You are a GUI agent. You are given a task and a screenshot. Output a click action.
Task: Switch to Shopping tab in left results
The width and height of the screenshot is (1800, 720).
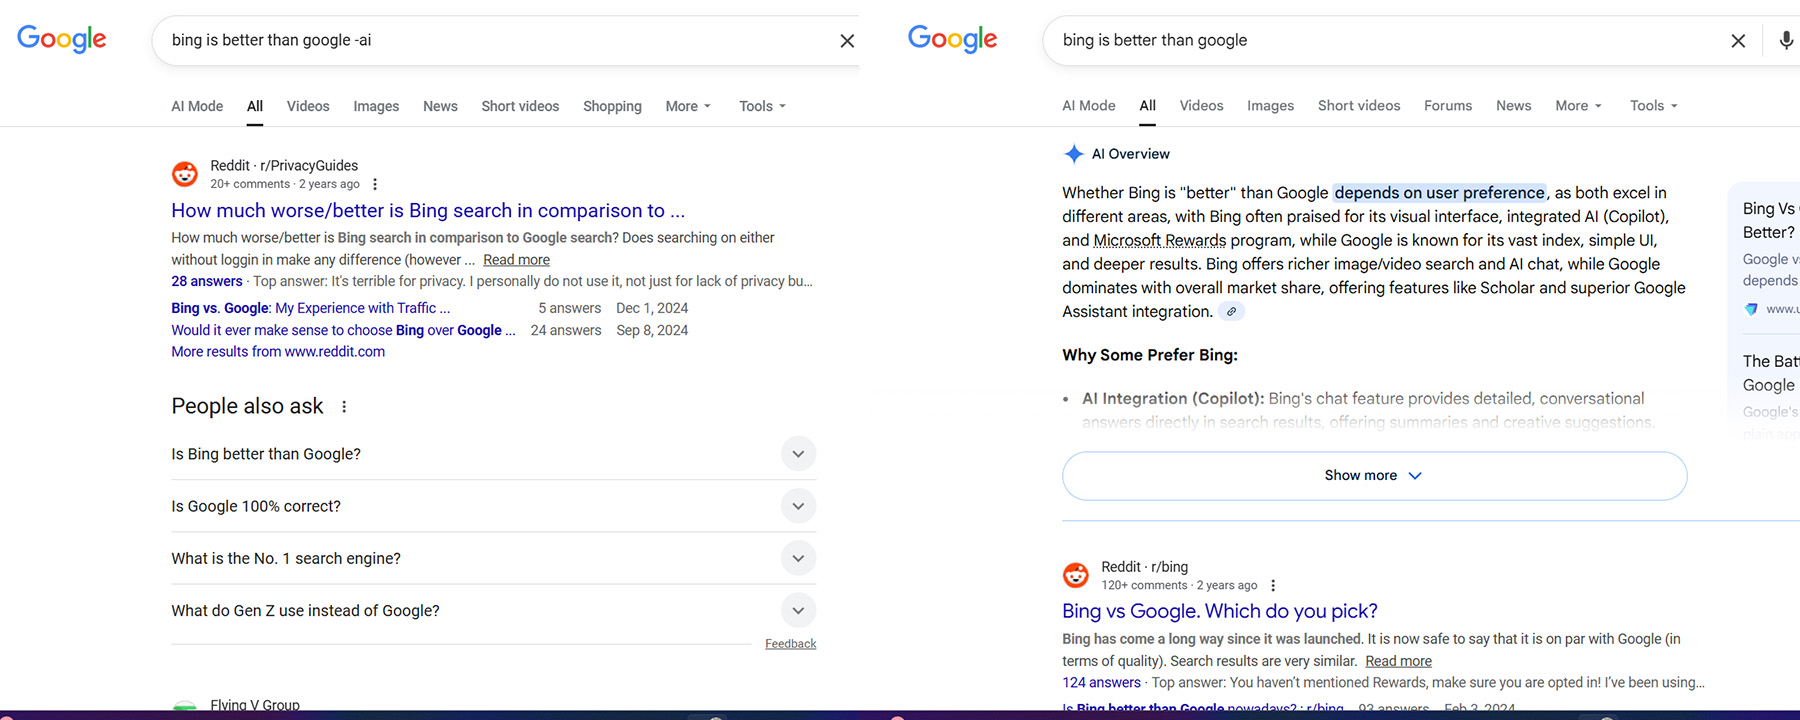click(x=612, y=106)
